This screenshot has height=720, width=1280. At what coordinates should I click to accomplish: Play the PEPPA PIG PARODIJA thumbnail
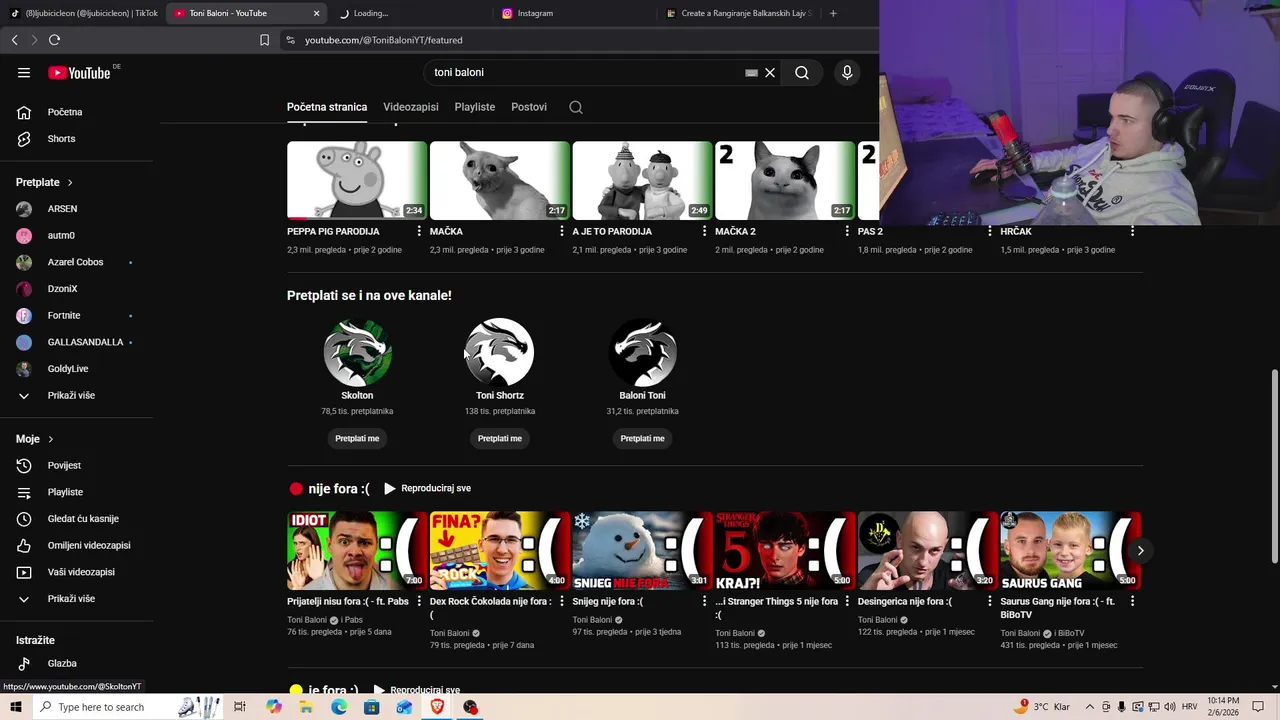357,180
